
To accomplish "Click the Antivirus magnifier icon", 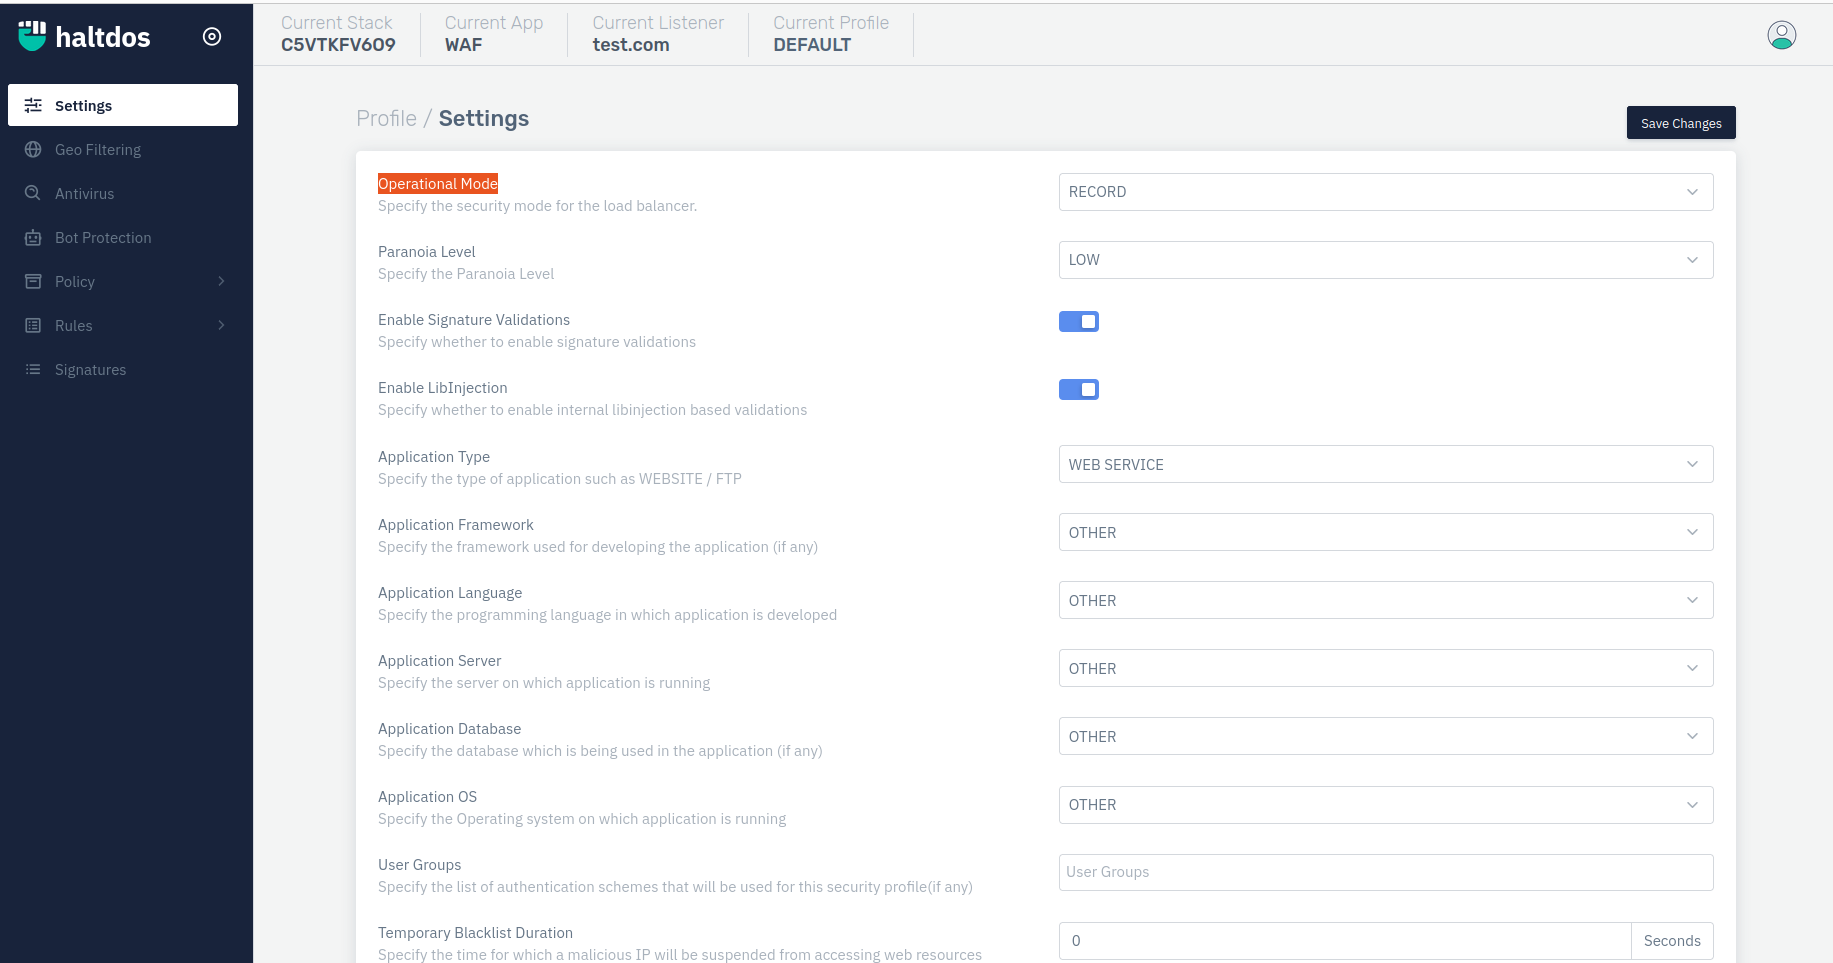I will (x=33, y=193).
